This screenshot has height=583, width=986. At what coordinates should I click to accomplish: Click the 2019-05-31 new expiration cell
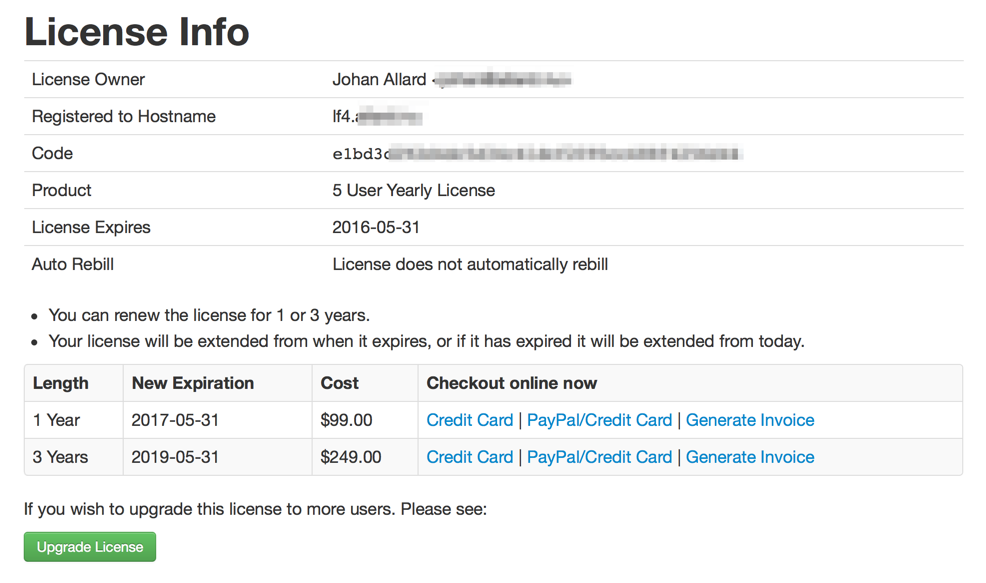point(175,457)
